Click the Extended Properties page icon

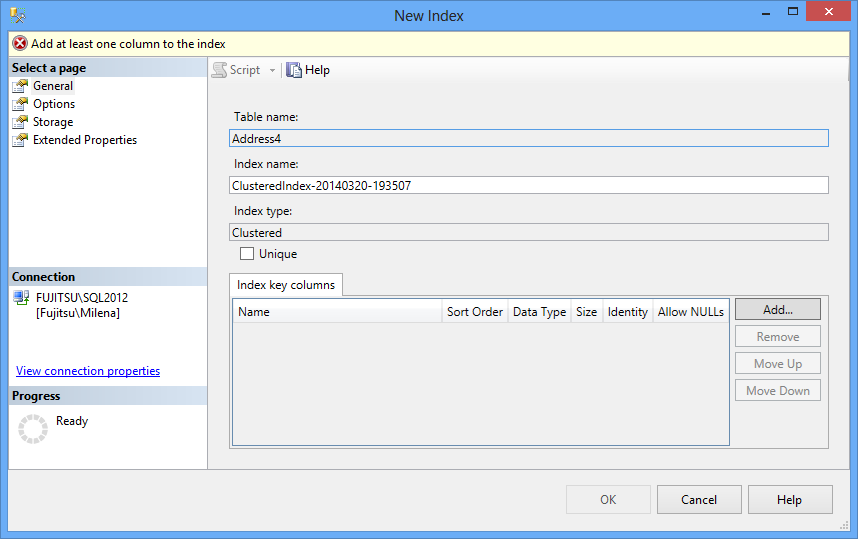tap(20, 140)
